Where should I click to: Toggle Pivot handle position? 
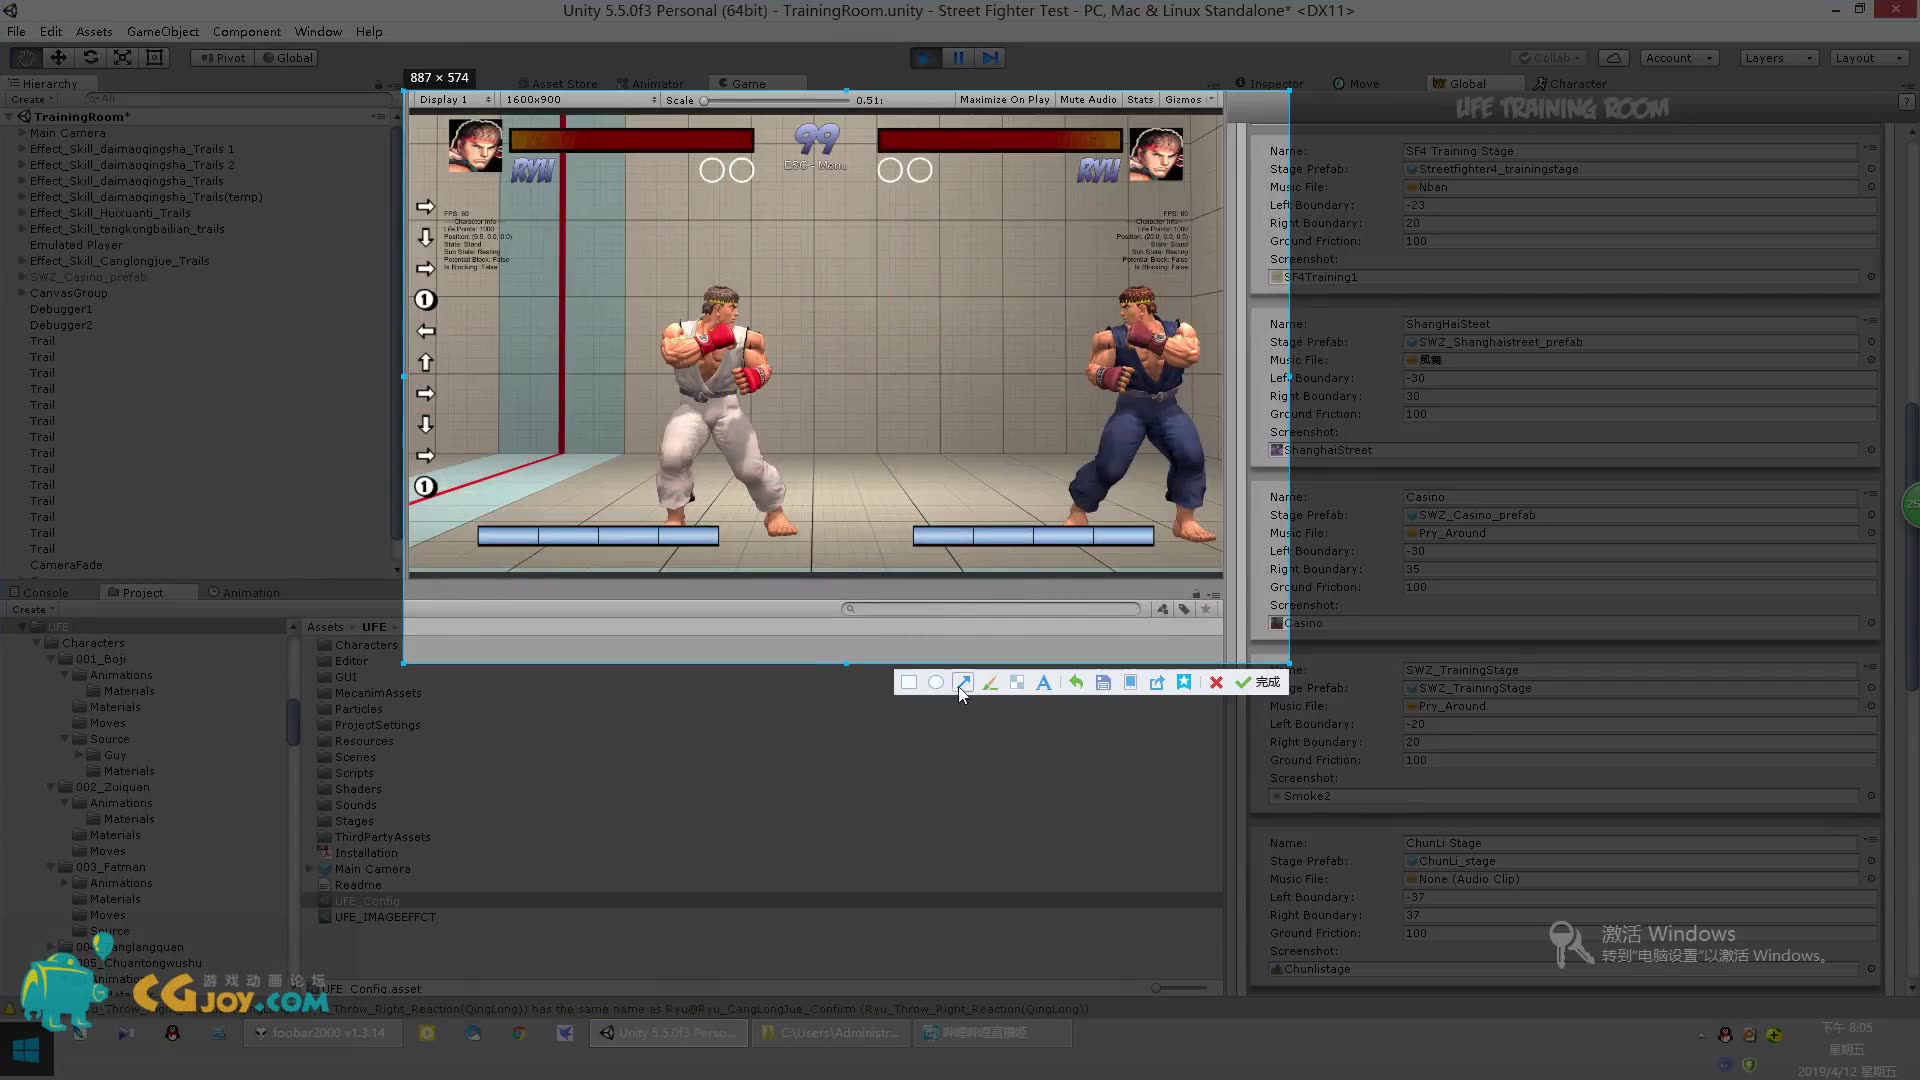click(x=222, y=58)
